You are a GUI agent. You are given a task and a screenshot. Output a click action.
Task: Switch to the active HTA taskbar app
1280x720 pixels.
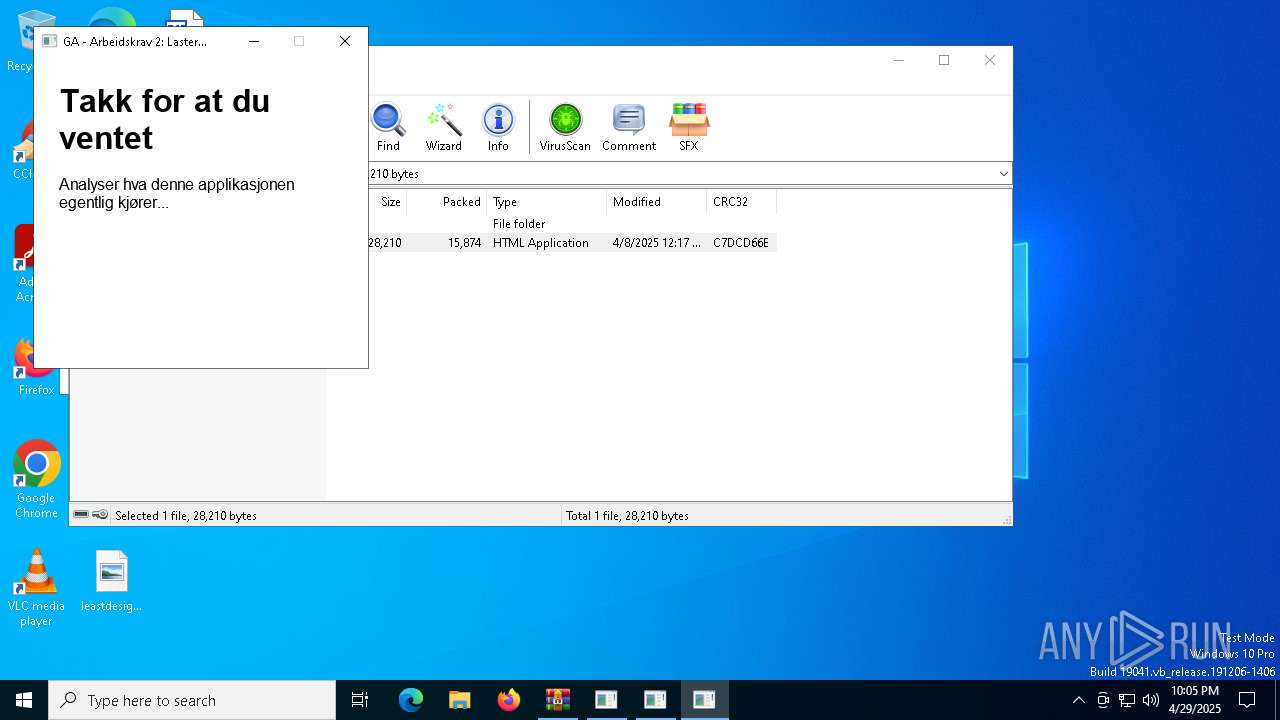coord(704,700)
